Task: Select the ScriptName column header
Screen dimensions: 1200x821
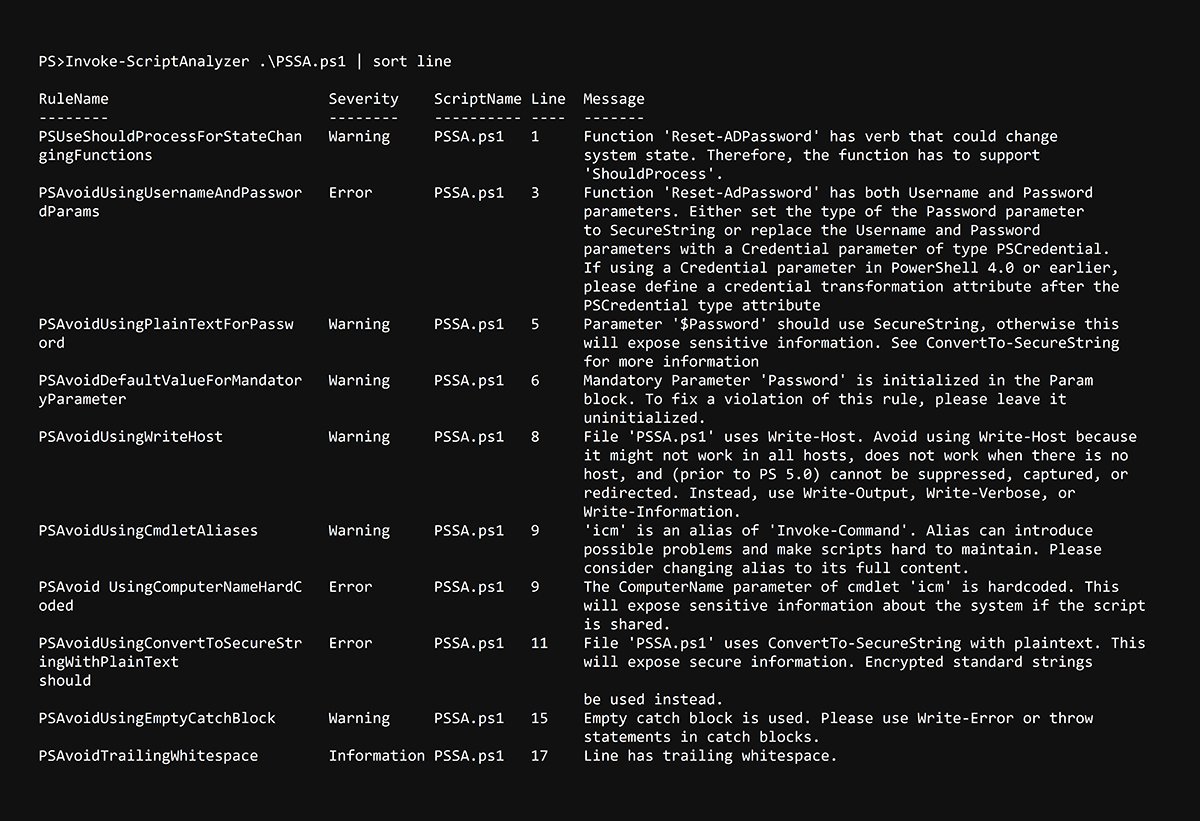Action: (476, 98)
